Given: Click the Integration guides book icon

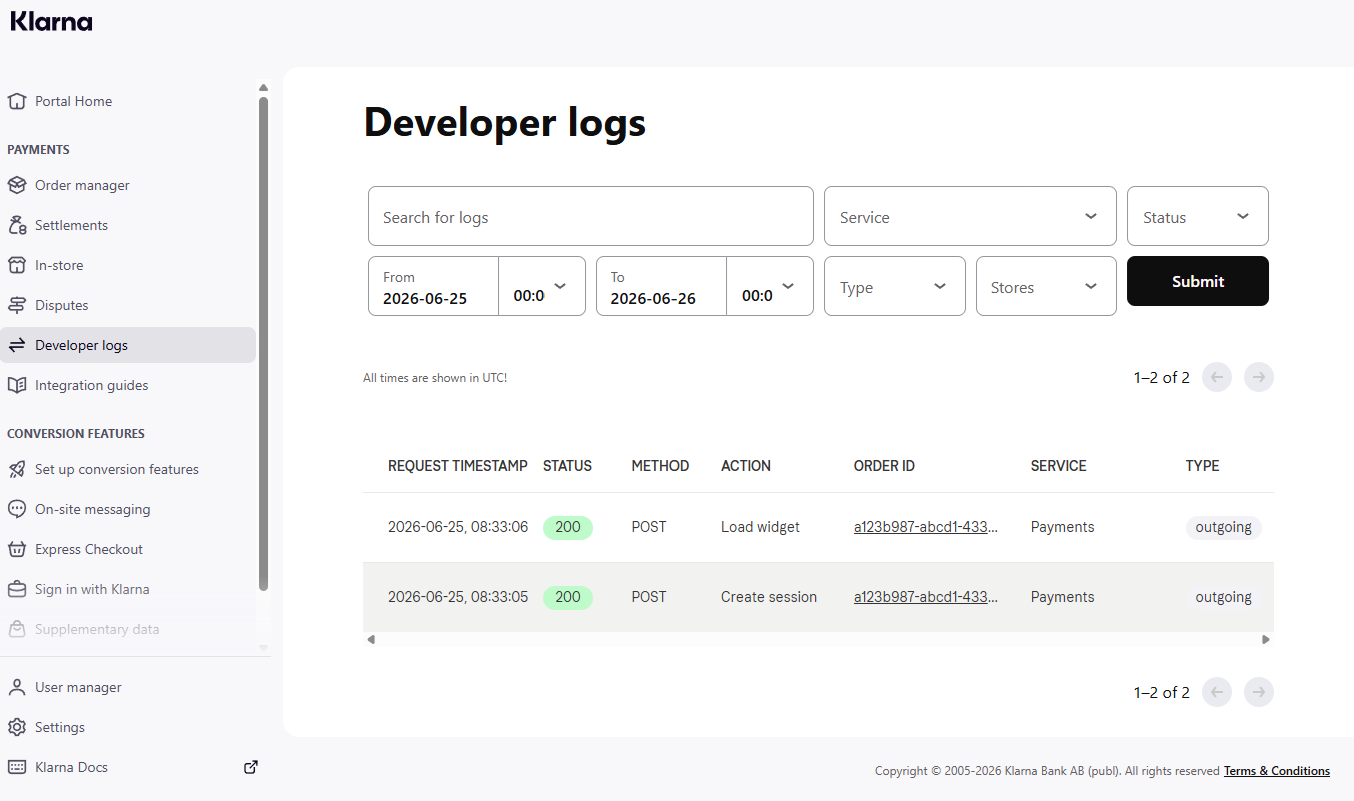Looking at the screenshot, I should 16,385.
